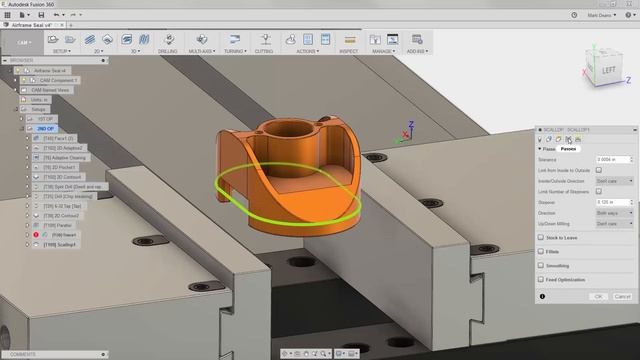Open the job status clock icon

click(x=574, y=15)
